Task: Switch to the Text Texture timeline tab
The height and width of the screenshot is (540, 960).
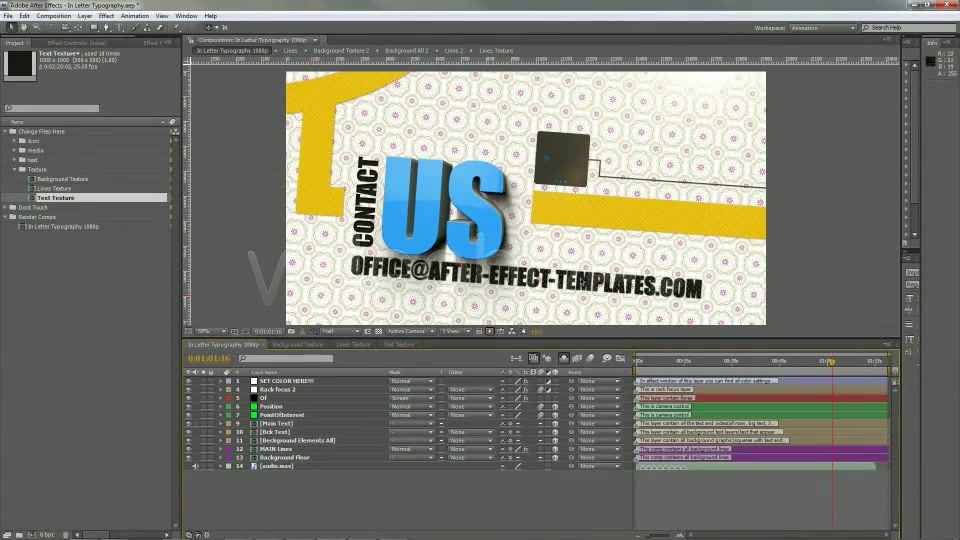Action: pyautogui.click(x=399, y=345)
